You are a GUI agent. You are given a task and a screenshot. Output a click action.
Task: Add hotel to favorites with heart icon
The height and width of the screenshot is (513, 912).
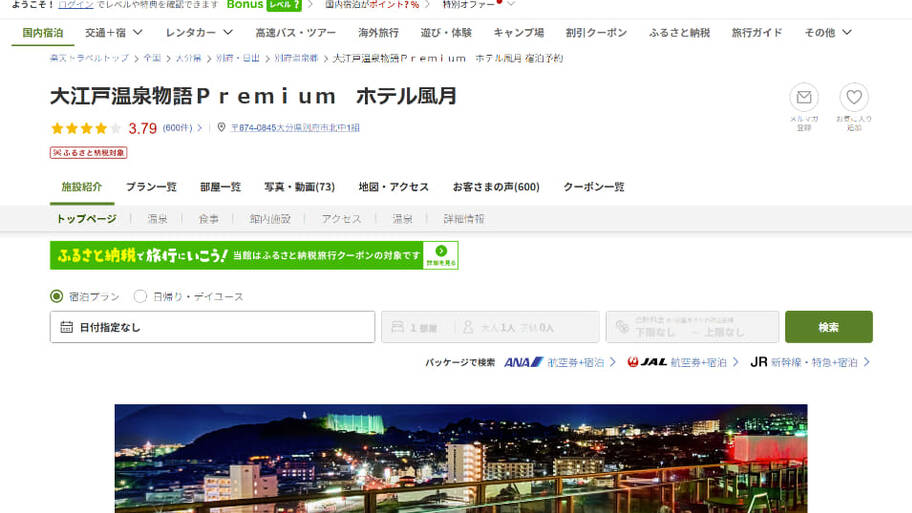click(x=854, y=98)
